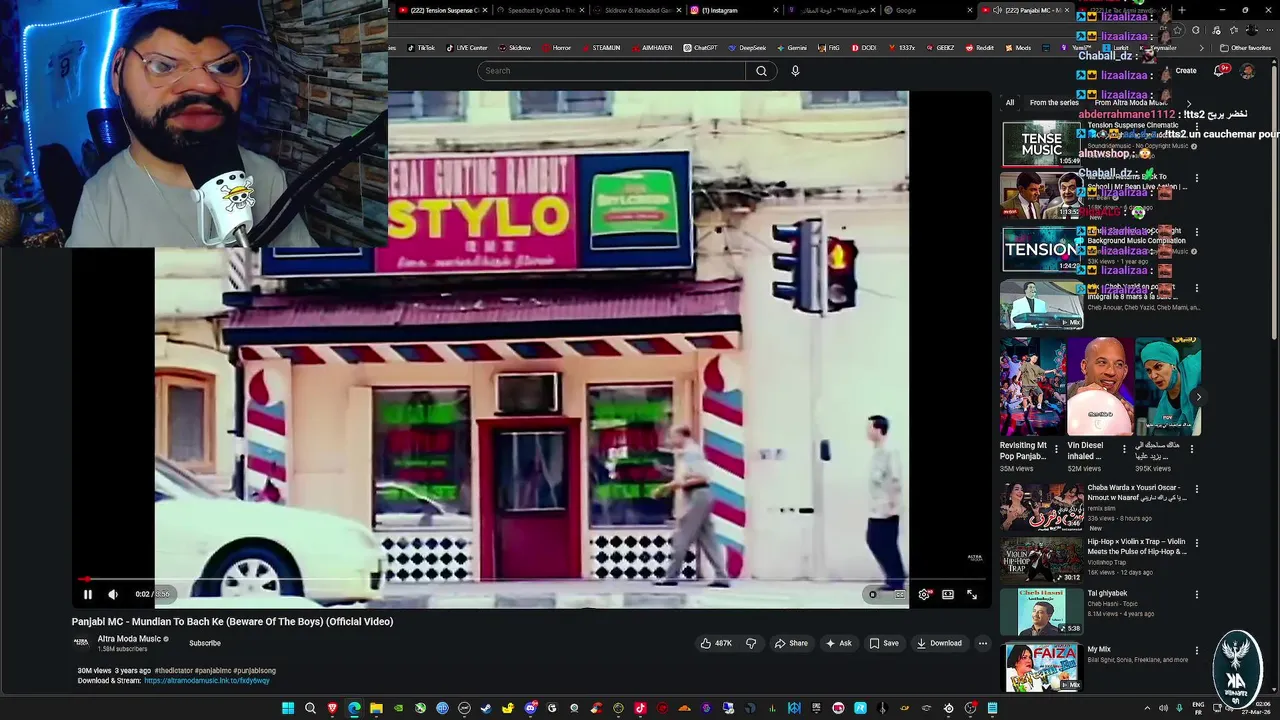
Task: Toggle subtitles/captions in the player
Action: coord(900,594)
